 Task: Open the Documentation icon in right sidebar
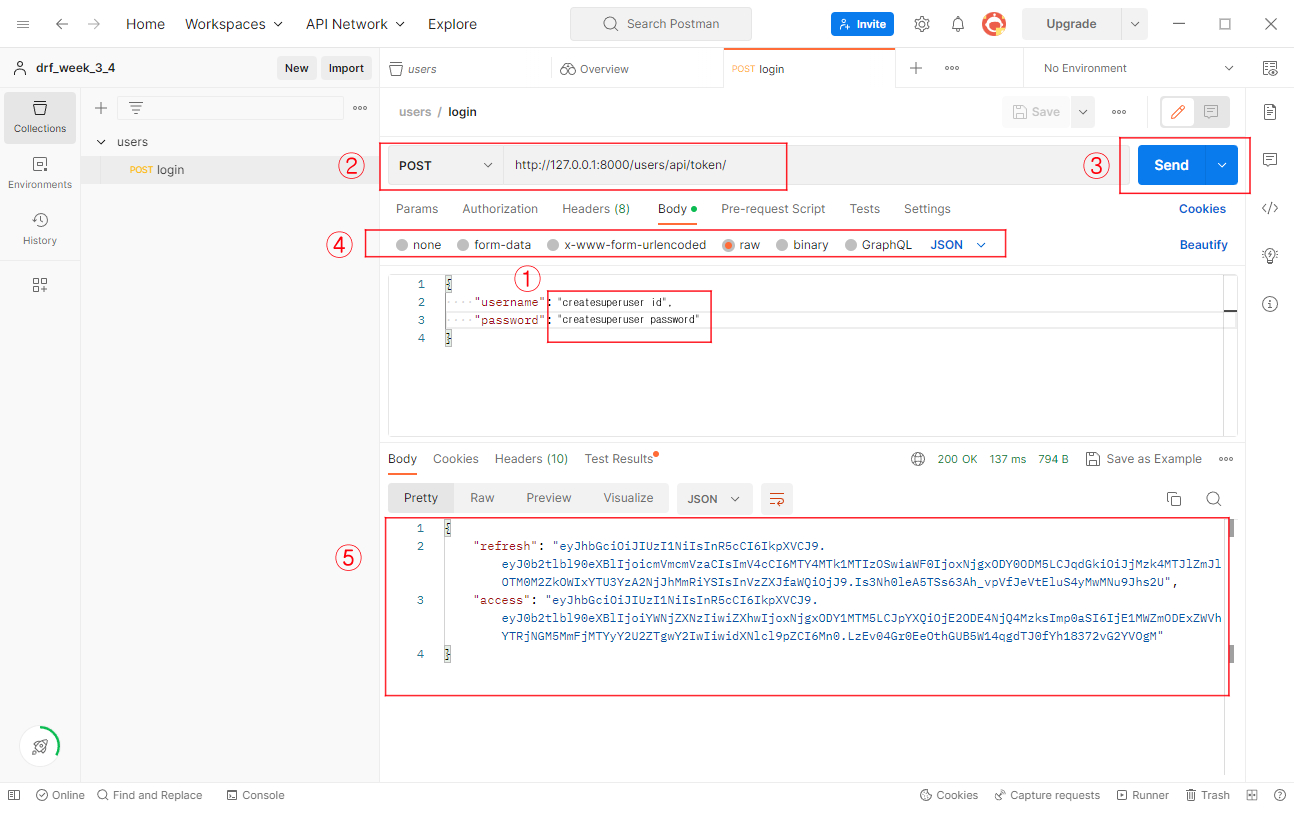click(x=1270, y=111)
